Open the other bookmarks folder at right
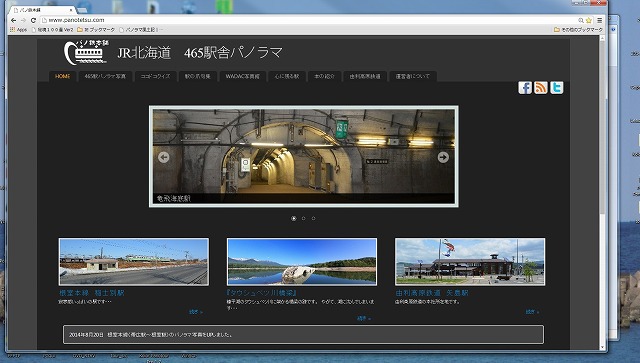 click(578, 29)
